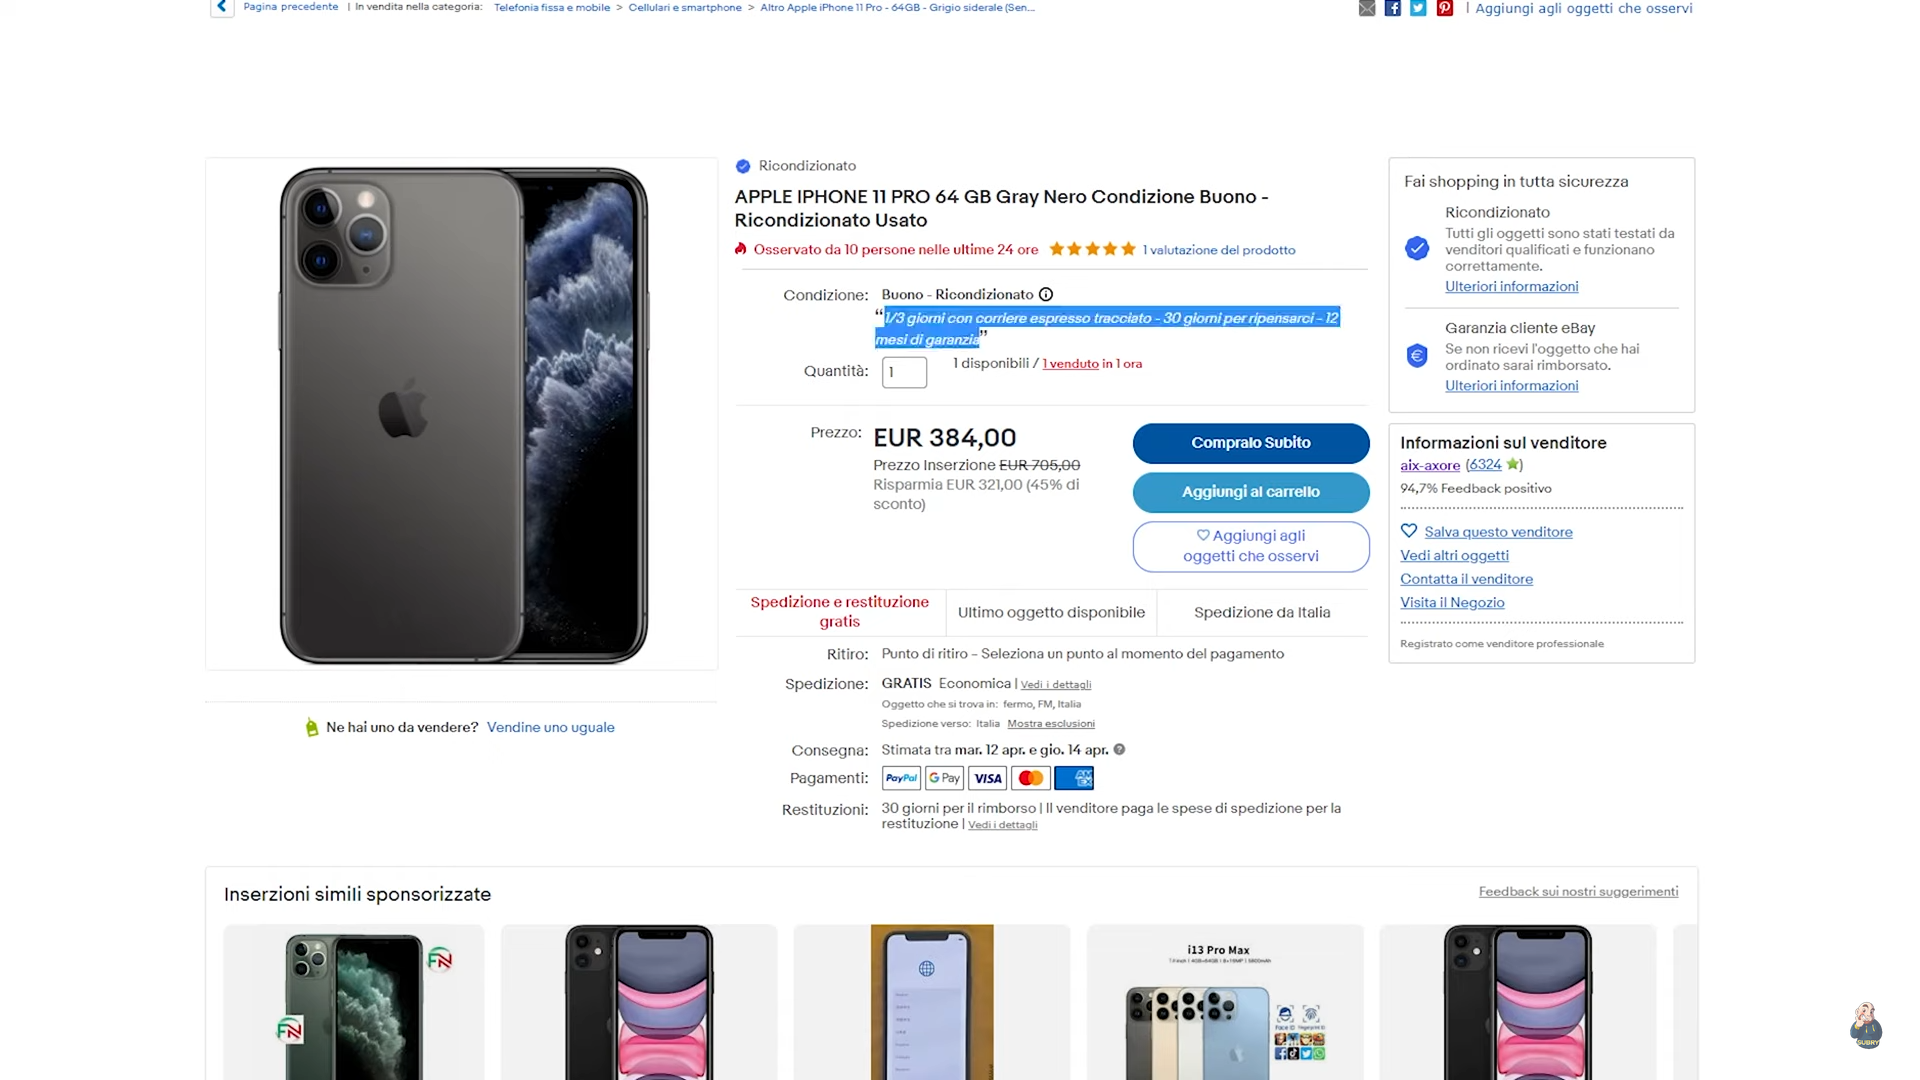Open Vedi i dettagli for shipping
Viewport: 1920px width, 1080px height.
point(1055,685)
